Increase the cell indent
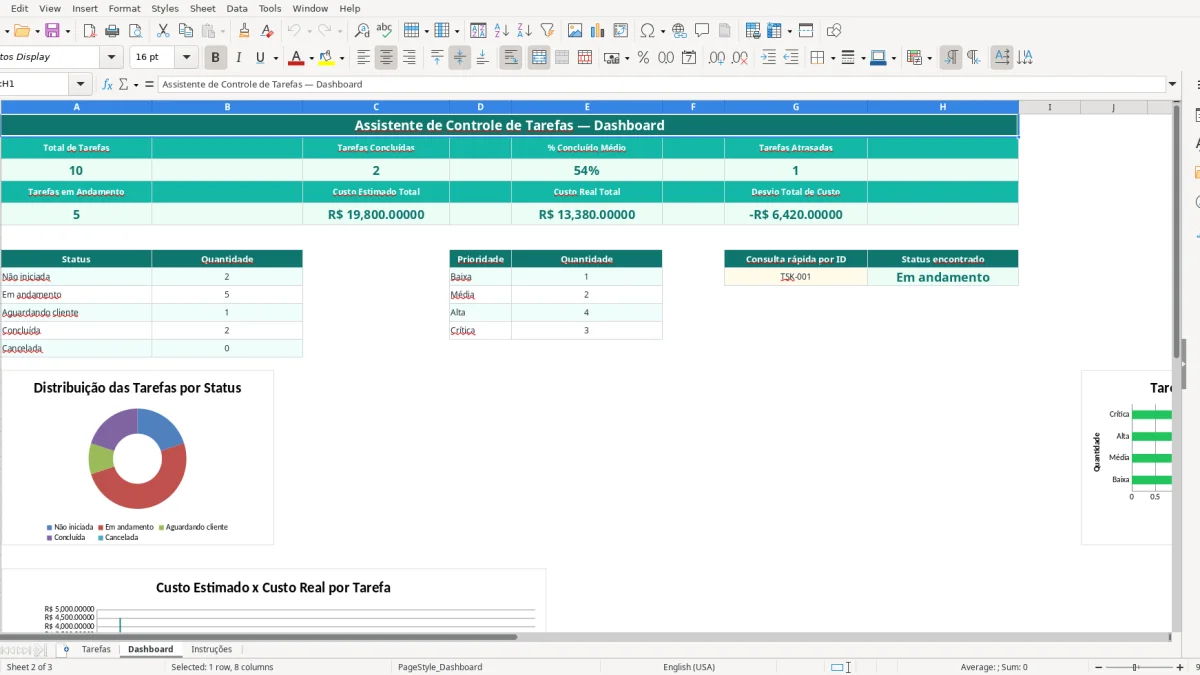This screenshot has width=1200, height=675. point(768,58)
